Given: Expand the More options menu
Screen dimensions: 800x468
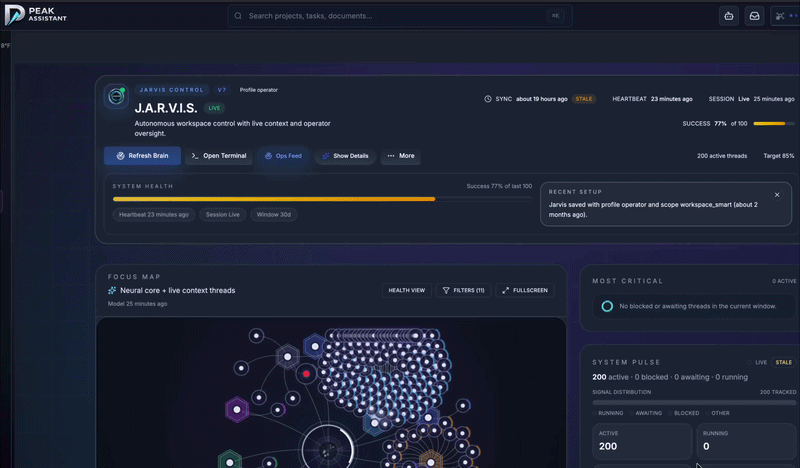Looking at the screenshot, I should point(401,156).
